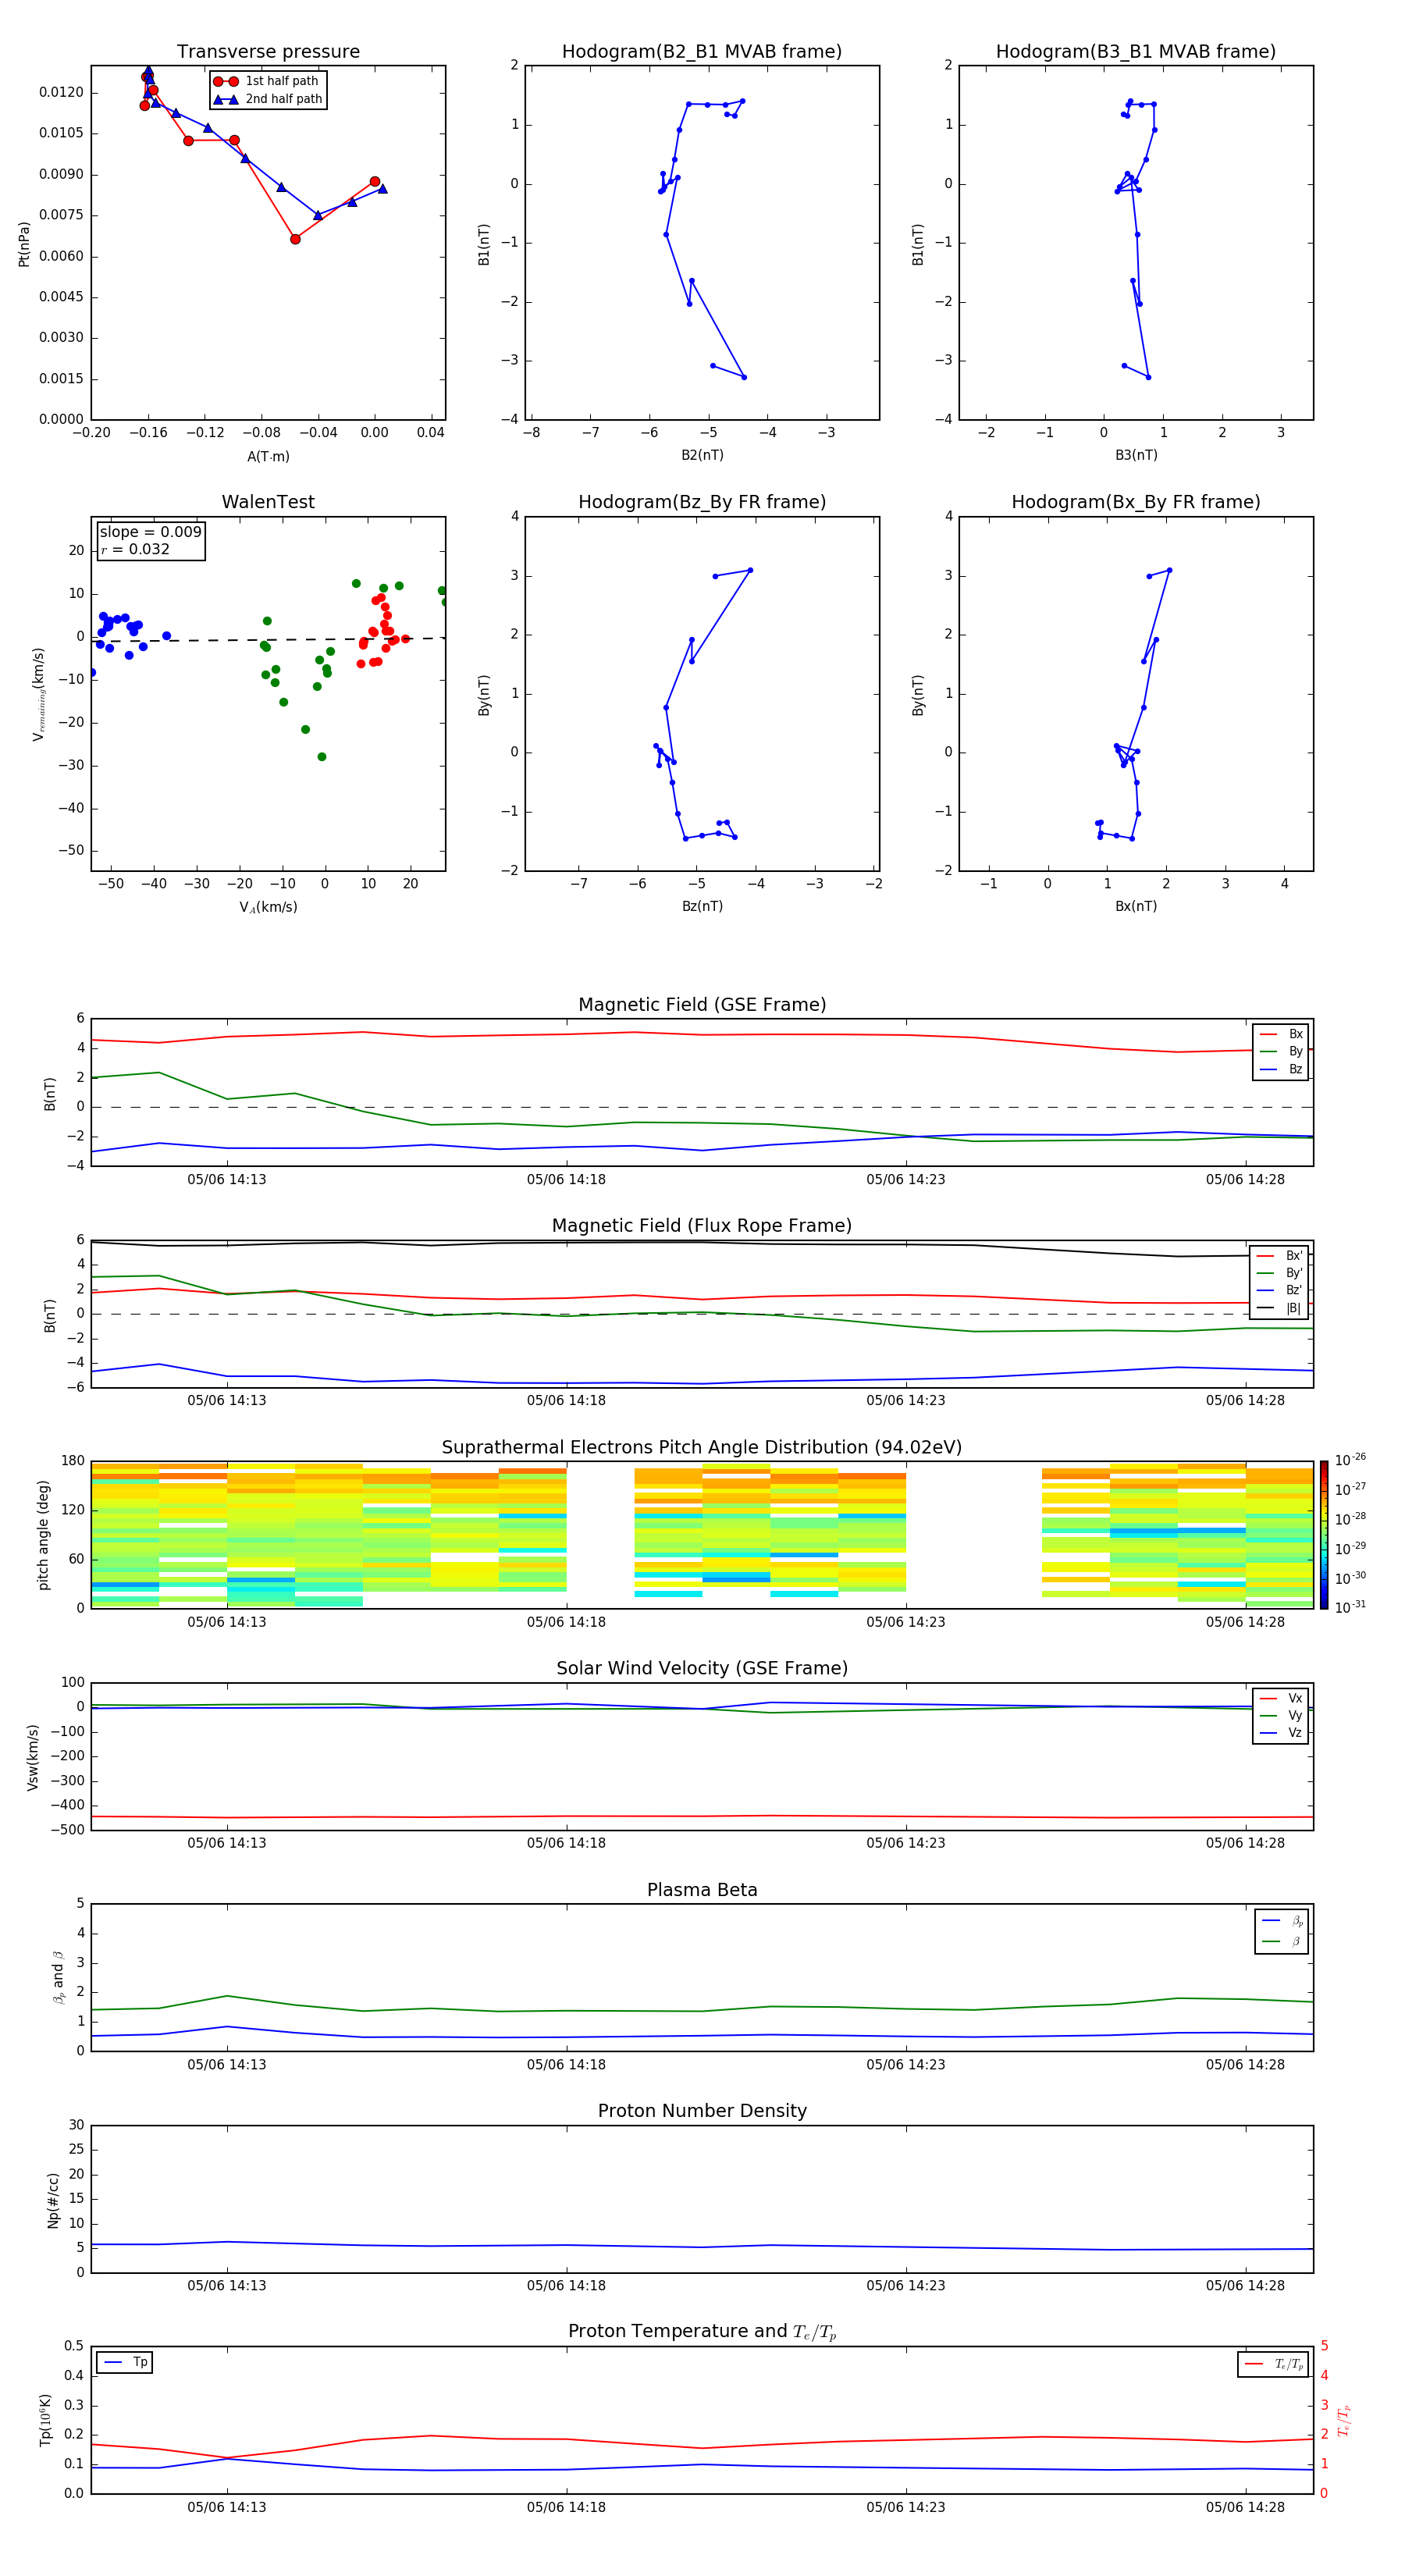Click the "05/06 14:28" tick under Plasma Beta panel
The height and width of the screenshot is (2576, 1405).
click(1245, 2064)
